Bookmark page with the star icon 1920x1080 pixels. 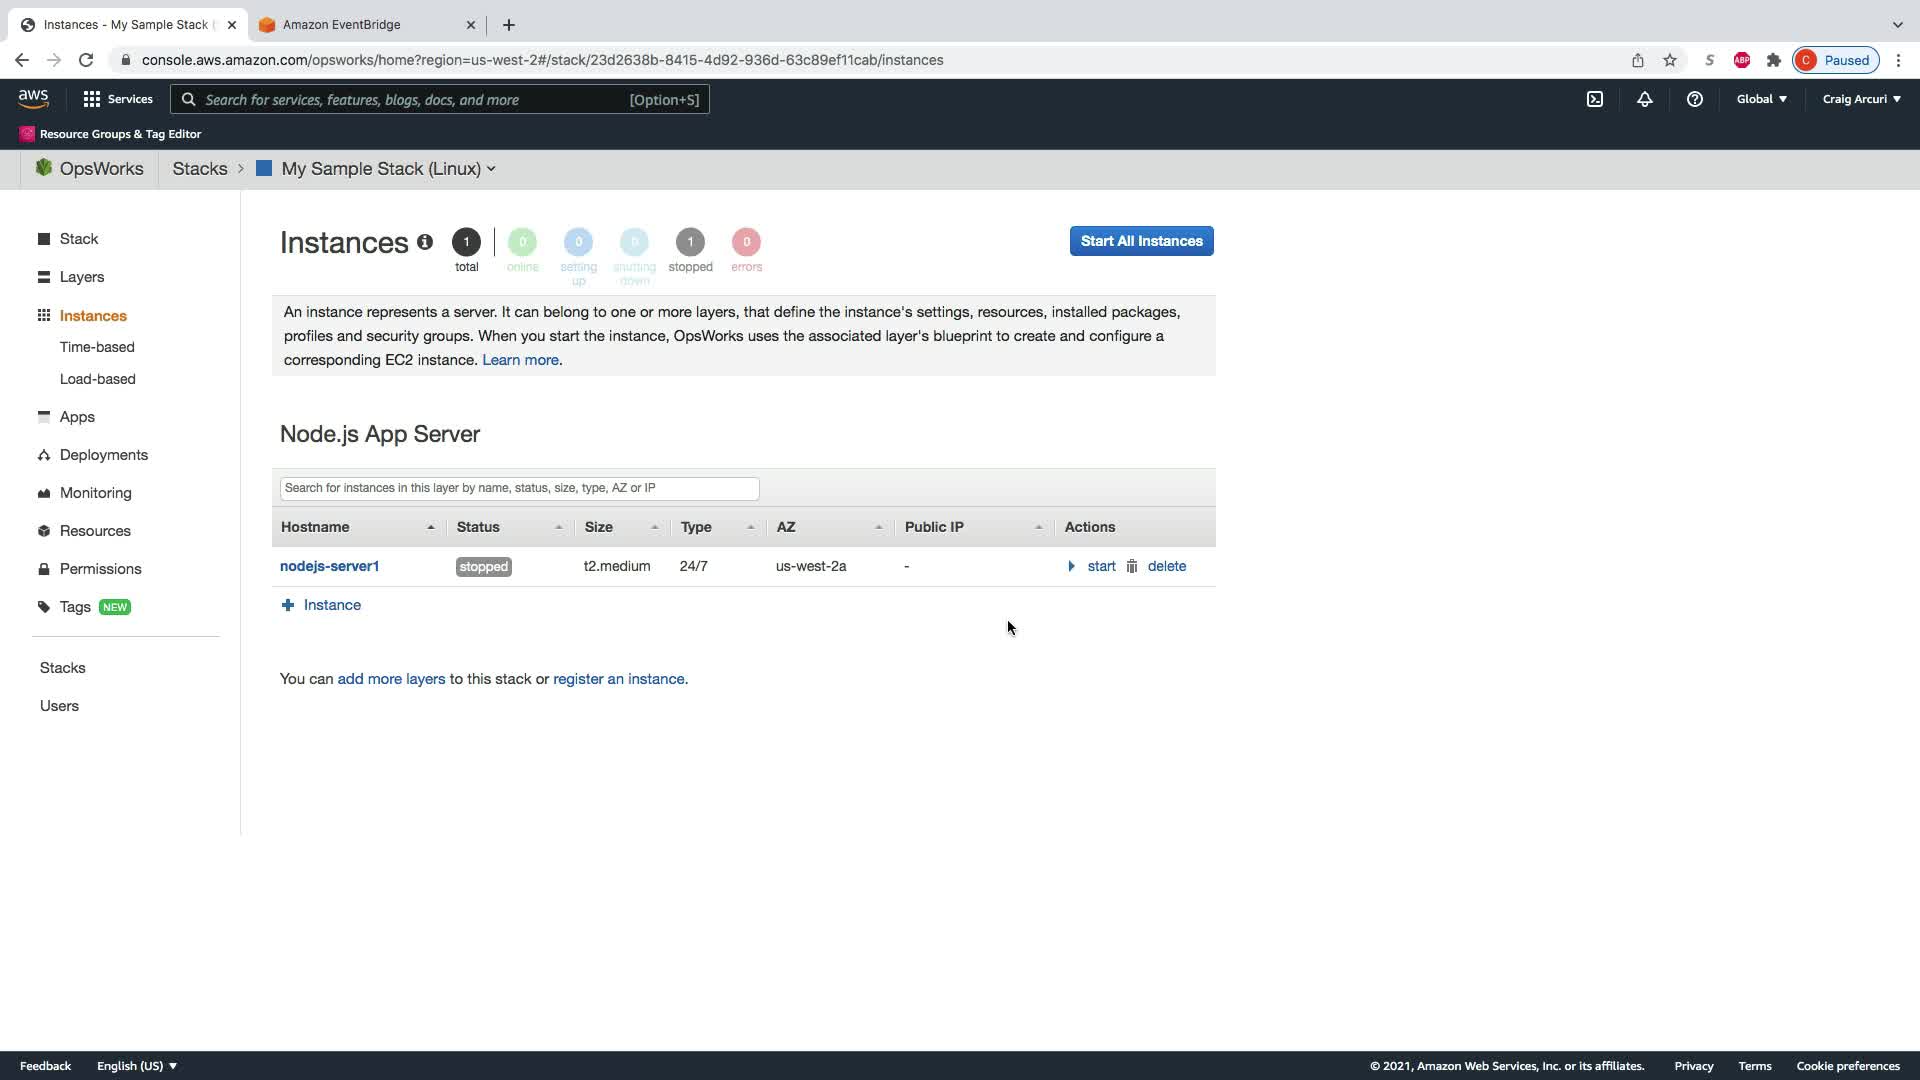click(x=1669, y=60)
